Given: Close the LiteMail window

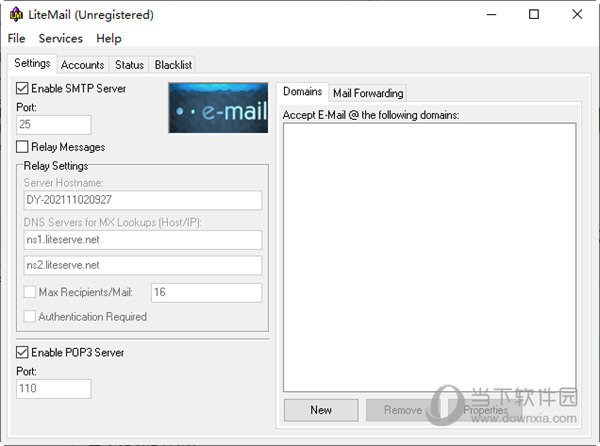Looking at the screenshot, I should (x=577, y=15).
